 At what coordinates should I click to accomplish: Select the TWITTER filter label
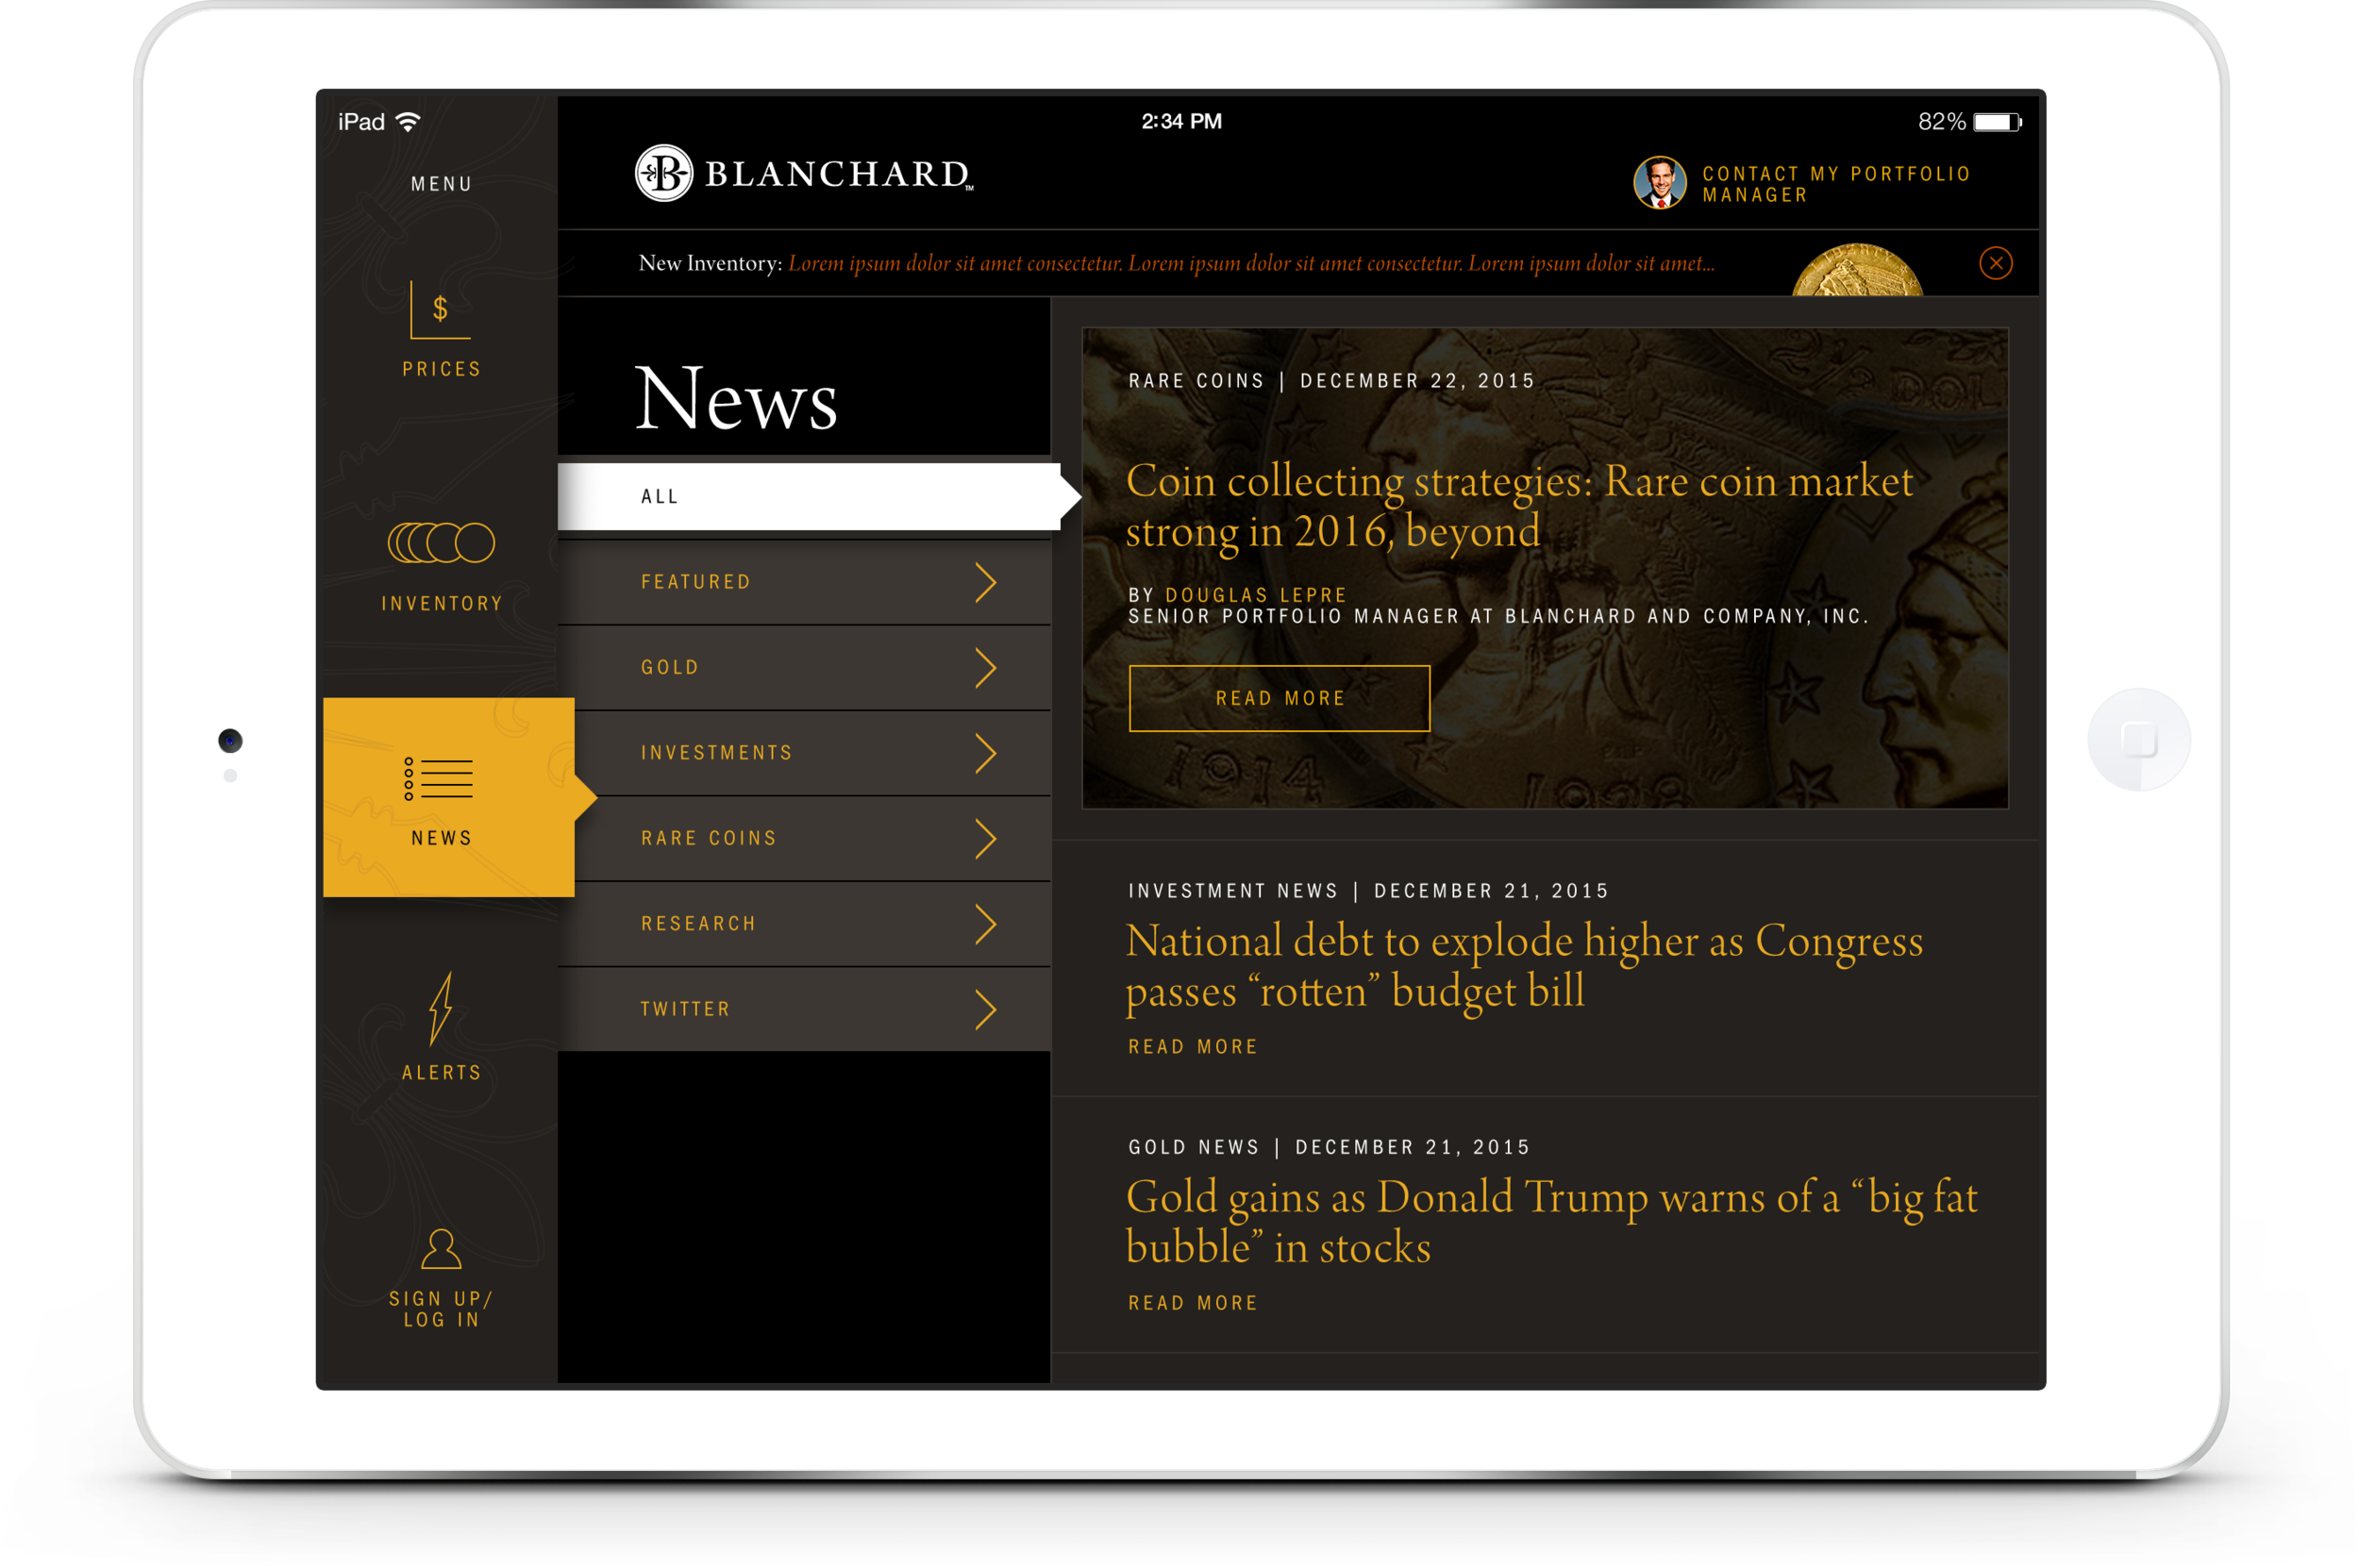coord(686,1010)
